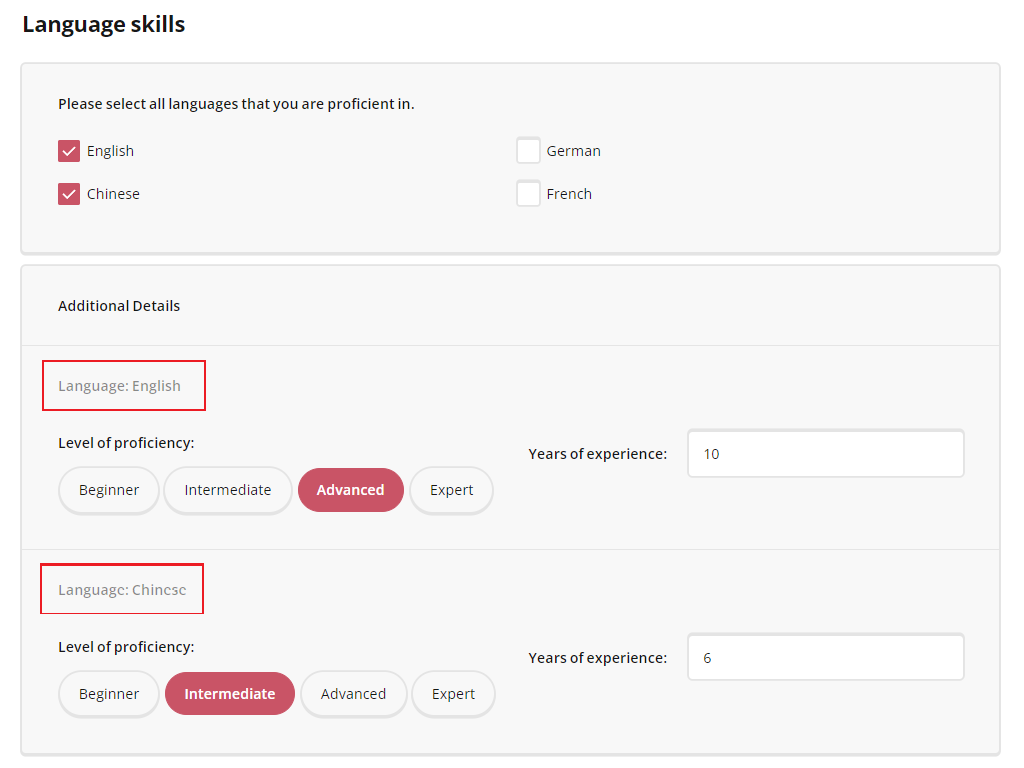Click the language selection instruction text
1024x768 pixels.
[x=237, y=103]
